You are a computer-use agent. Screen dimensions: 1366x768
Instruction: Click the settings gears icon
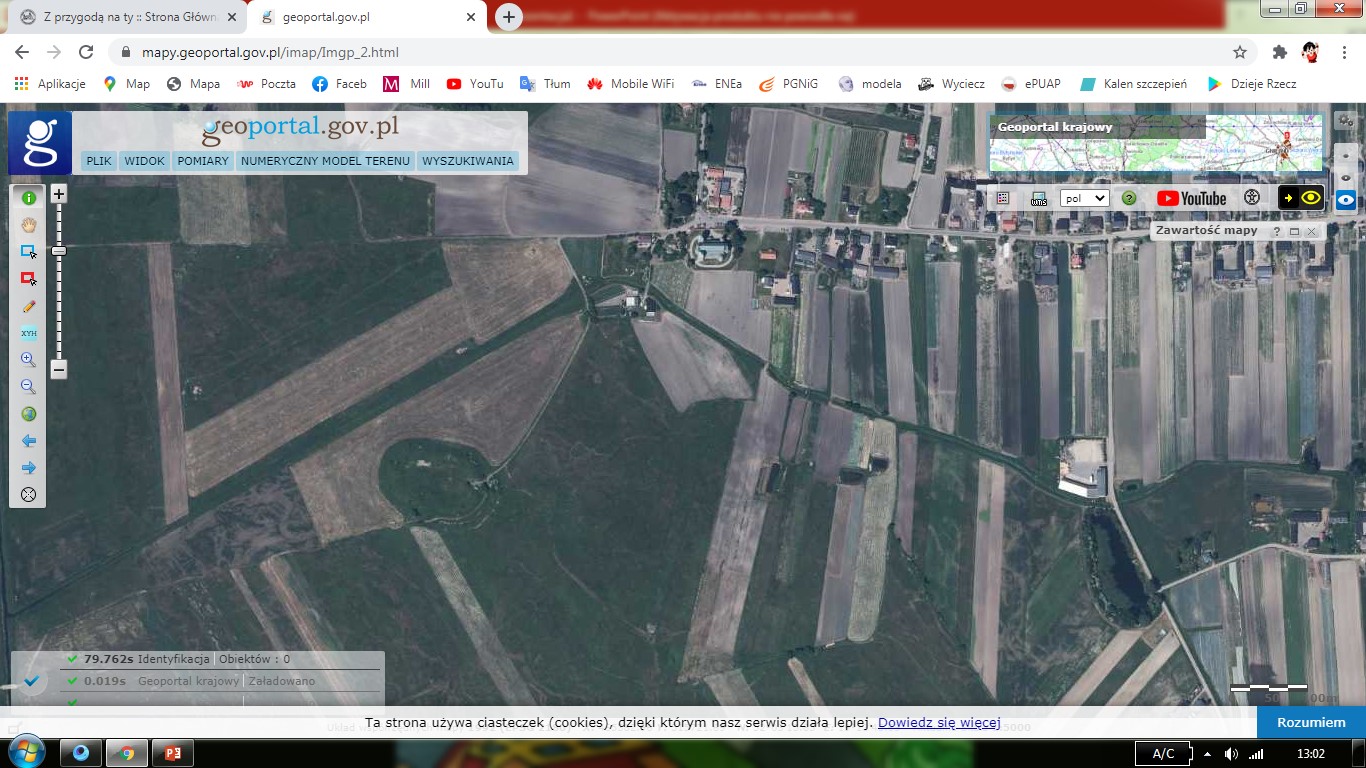[x=1346, y=120]
